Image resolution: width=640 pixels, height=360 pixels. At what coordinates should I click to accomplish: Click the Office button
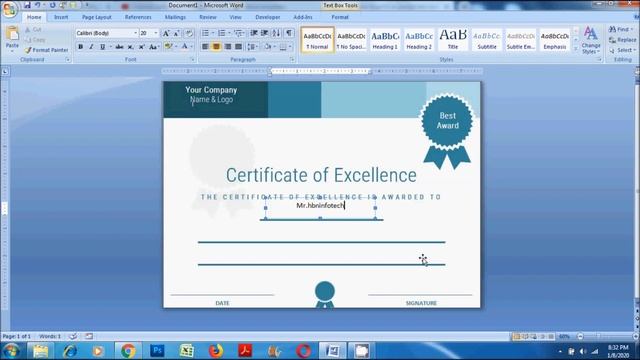tap(9, 9)
